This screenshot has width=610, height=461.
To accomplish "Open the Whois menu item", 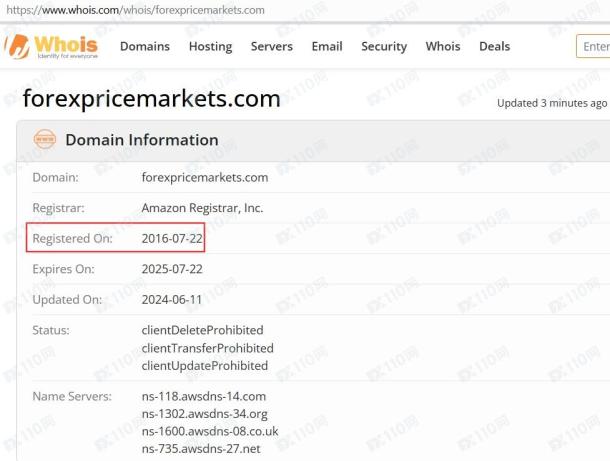I will click(x=443, y=46).
